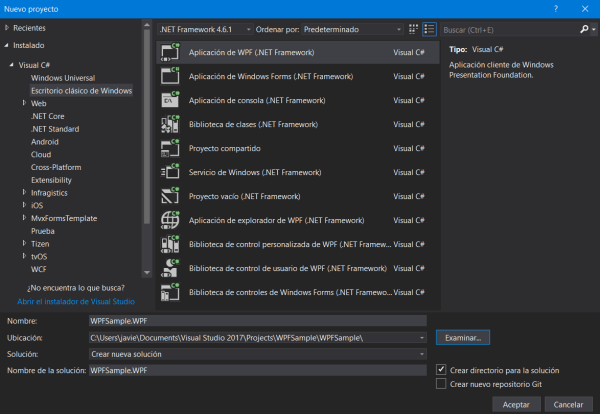The image size is (600, 414).
Task: Pick the Proyecto compartido icon
Action: pyautogui.click(x=169, y=148)
